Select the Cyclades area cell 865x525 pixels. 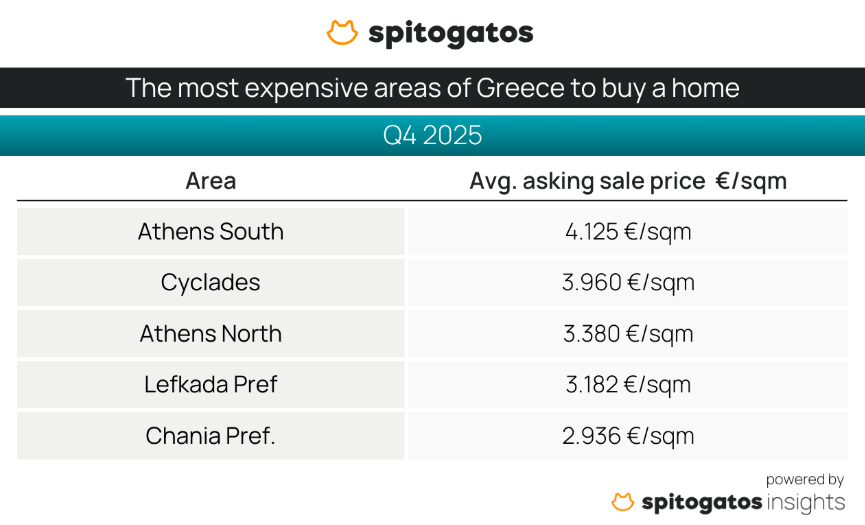coord(211,283)
